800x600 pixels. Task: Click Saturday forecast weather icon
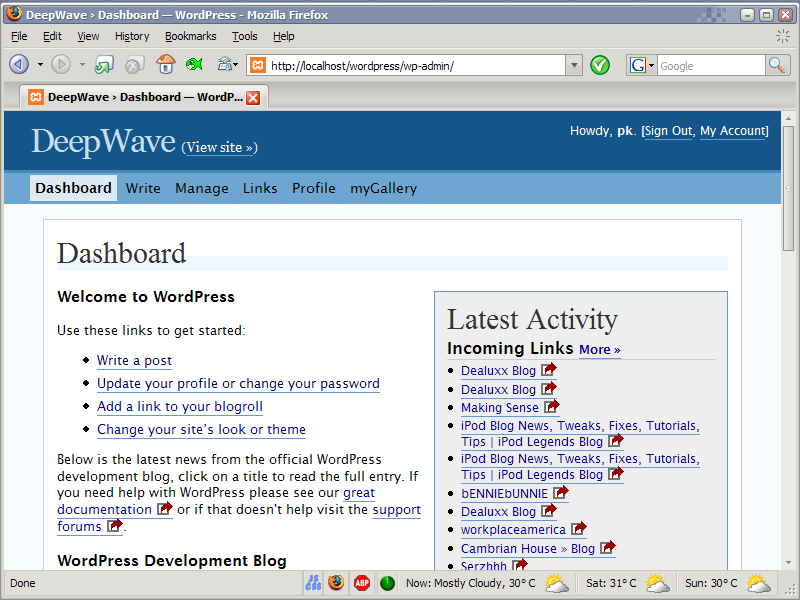[658, 583]
